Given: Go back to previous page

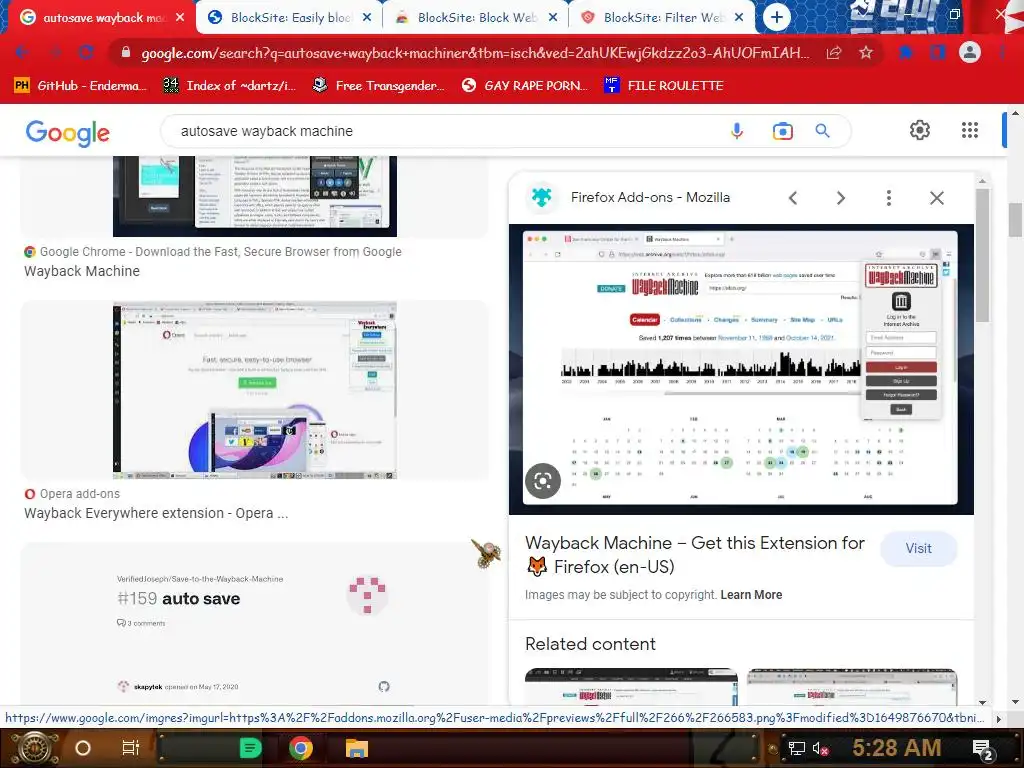Looking at the screenshot, I should pos(22,52).
